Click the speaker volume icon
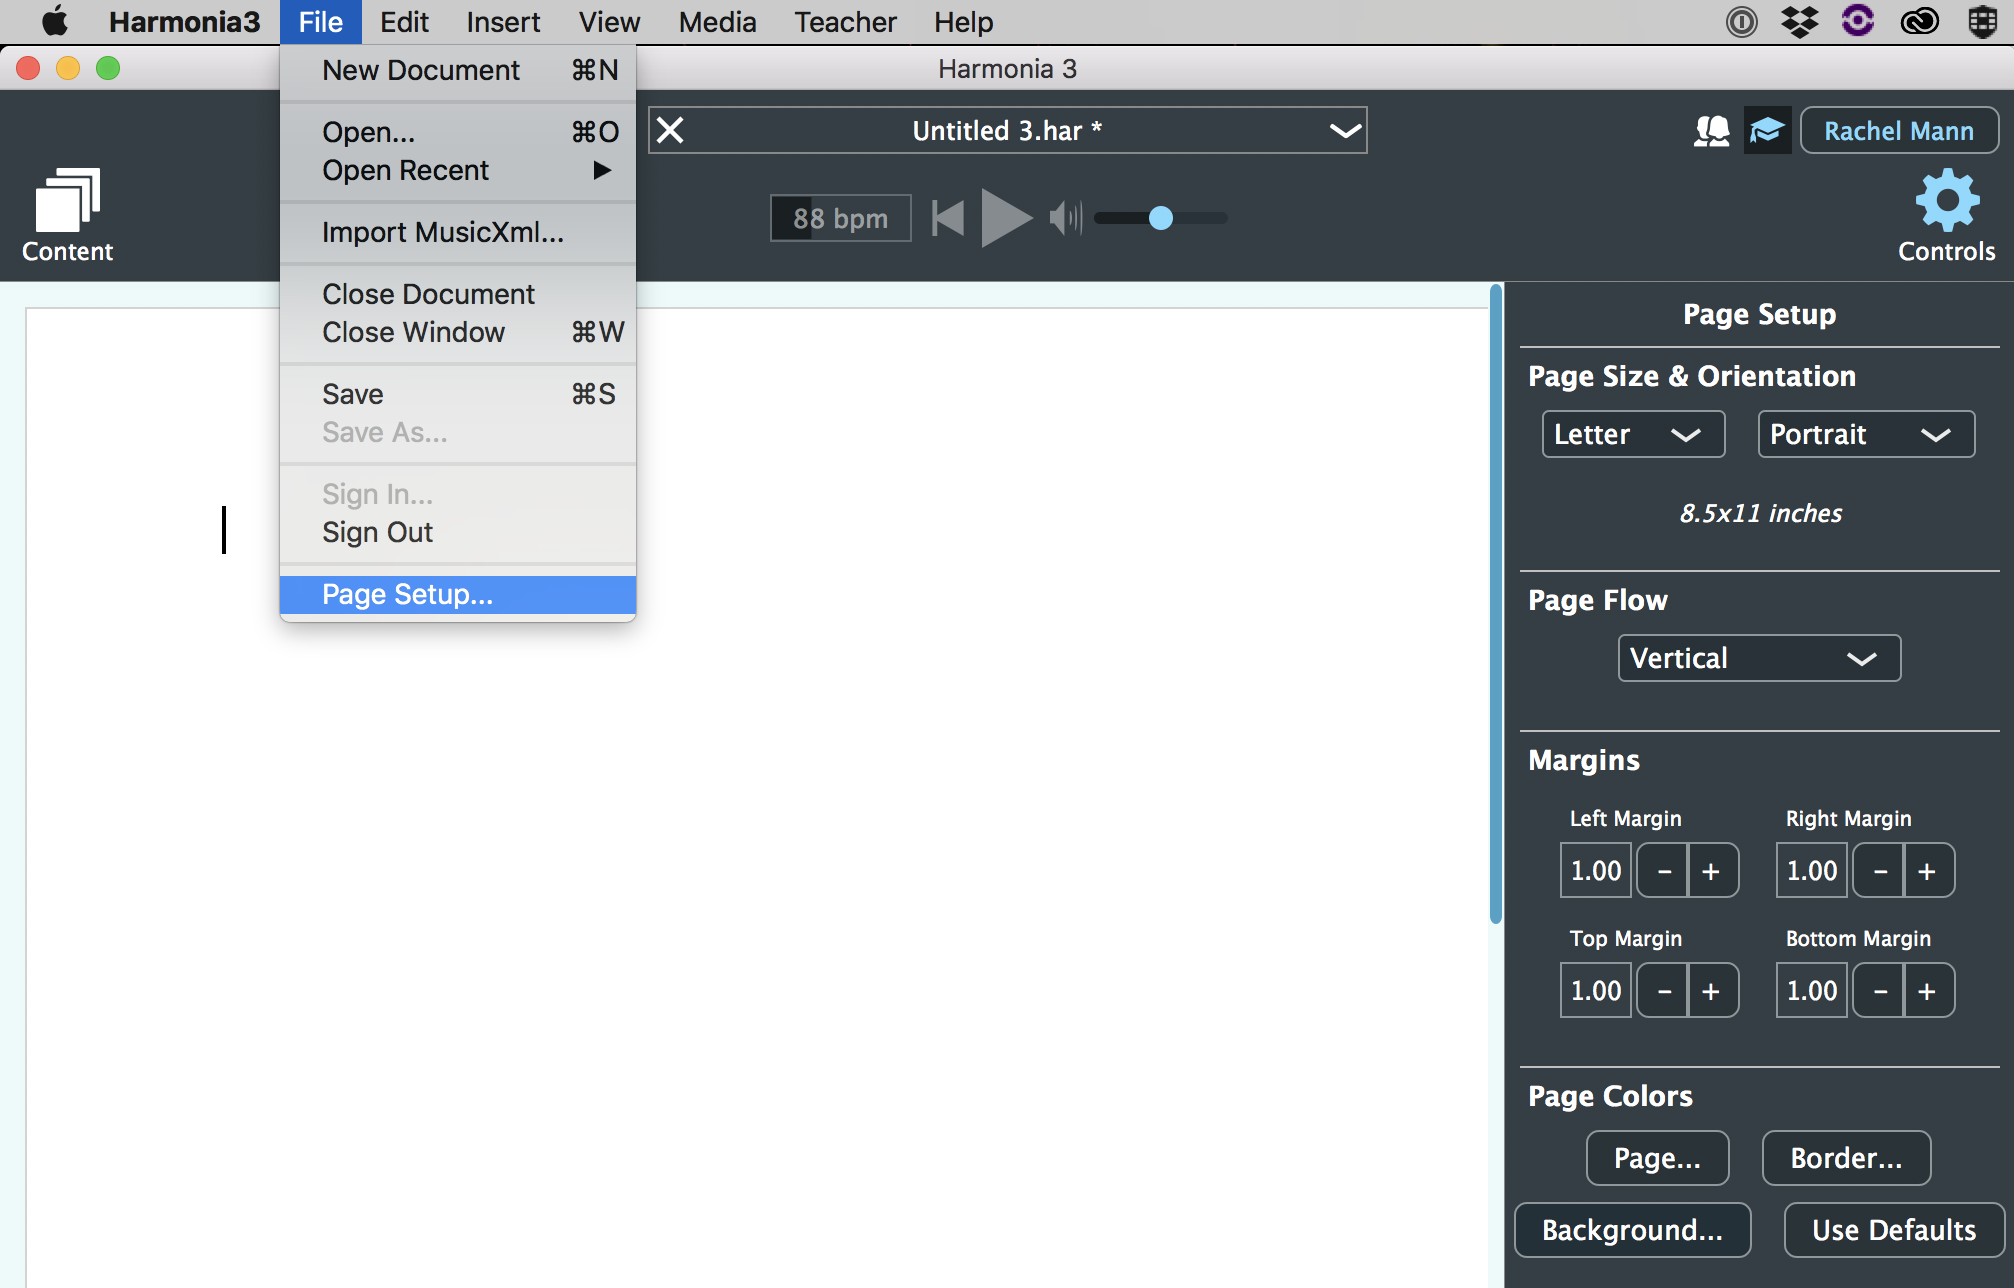This screenshot has width=2014, height=1288. coord(1066,217)
